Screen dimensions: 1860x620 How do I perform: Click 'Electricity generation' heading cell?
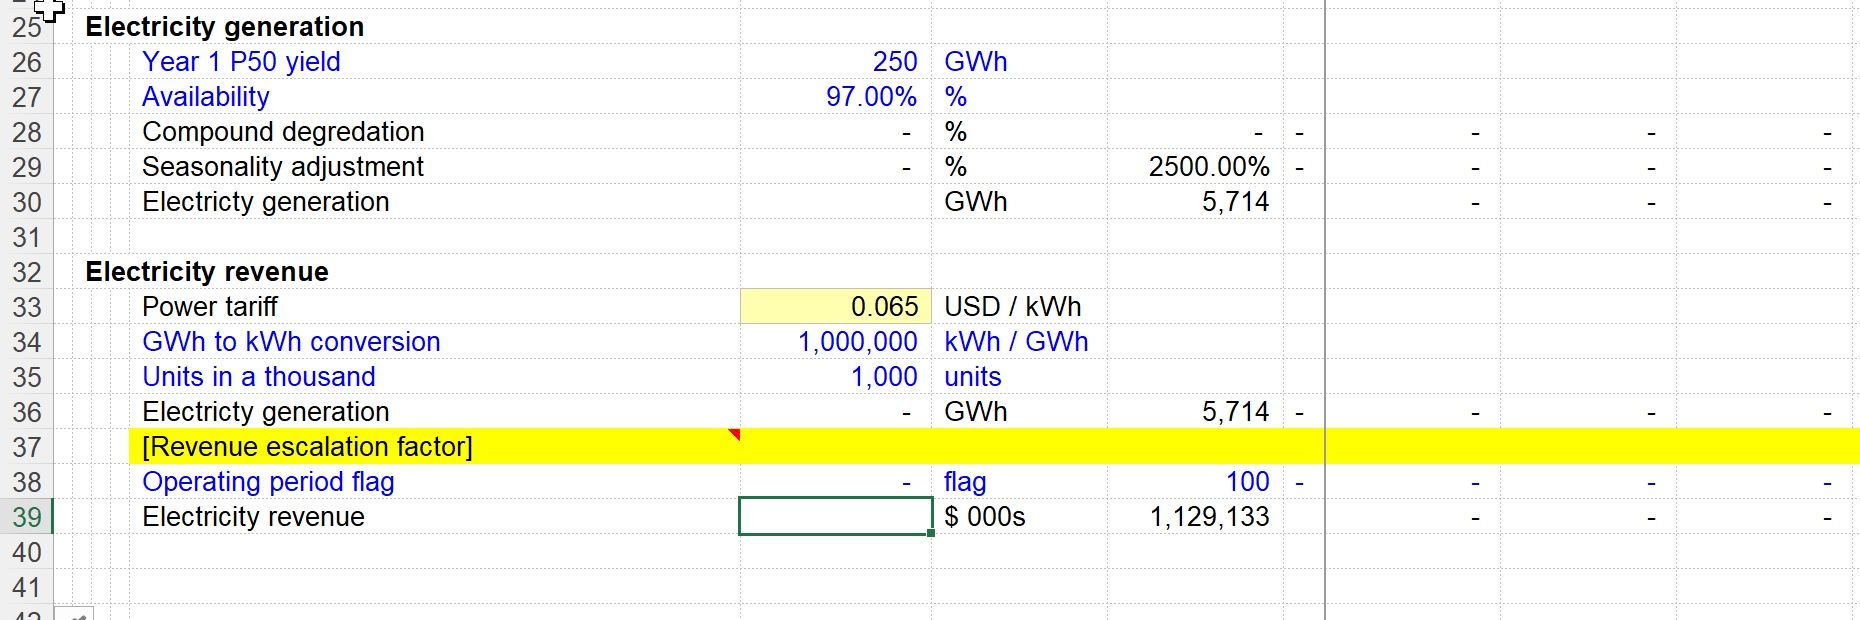pyautogui.click(x=225, y=27)
